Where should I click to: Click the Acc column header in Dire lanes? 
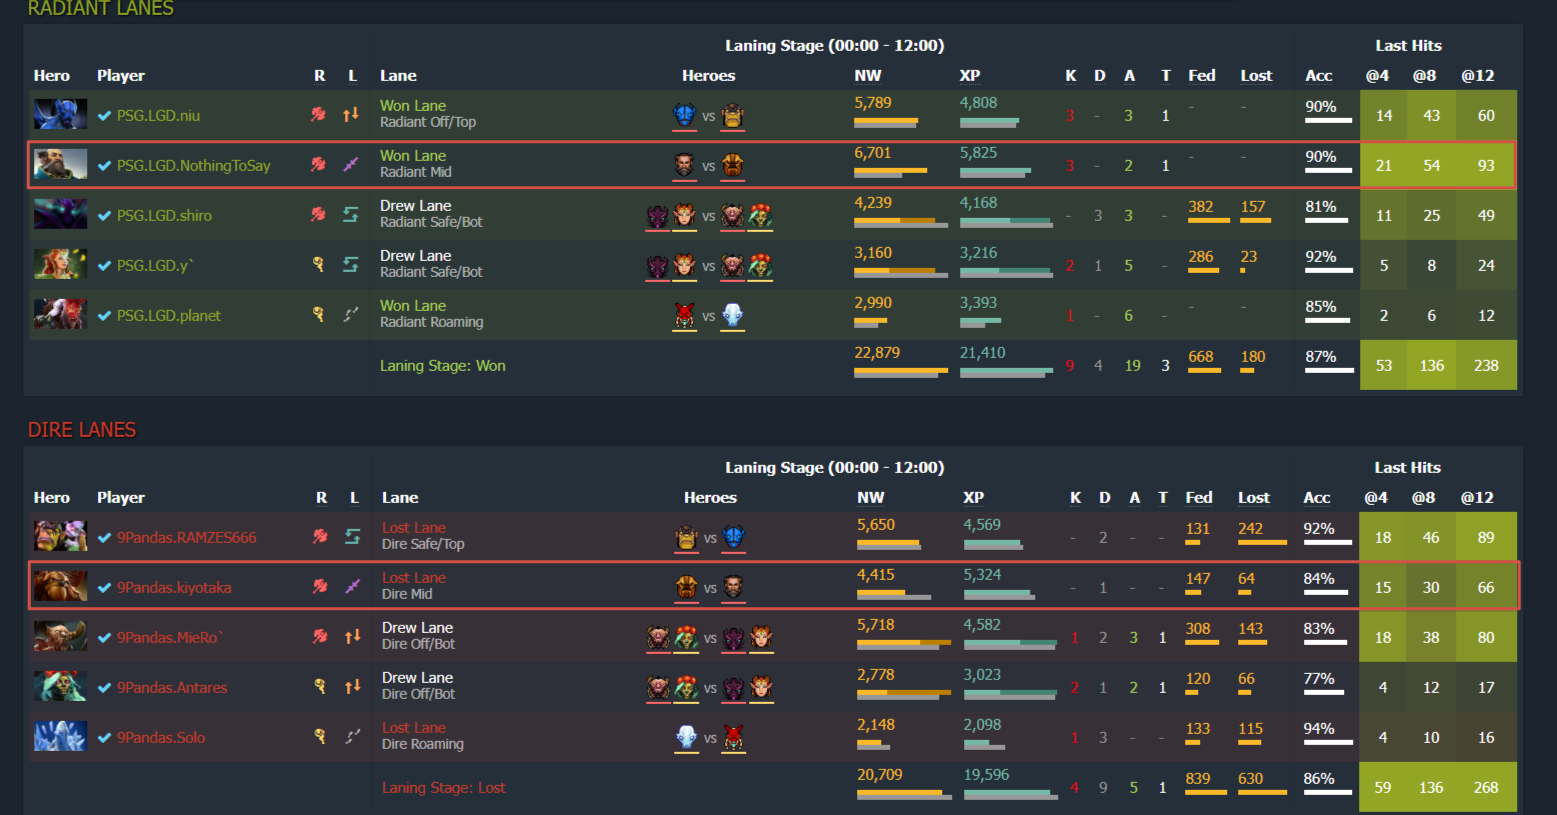click(1317, 498)
